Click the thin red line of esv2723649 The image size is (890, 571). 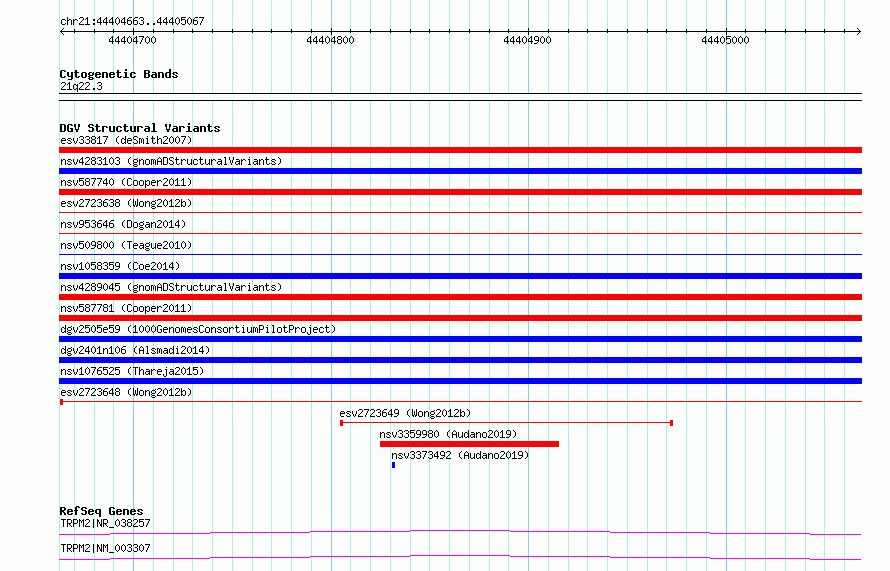pyautogui.click(x=506, y=423)
